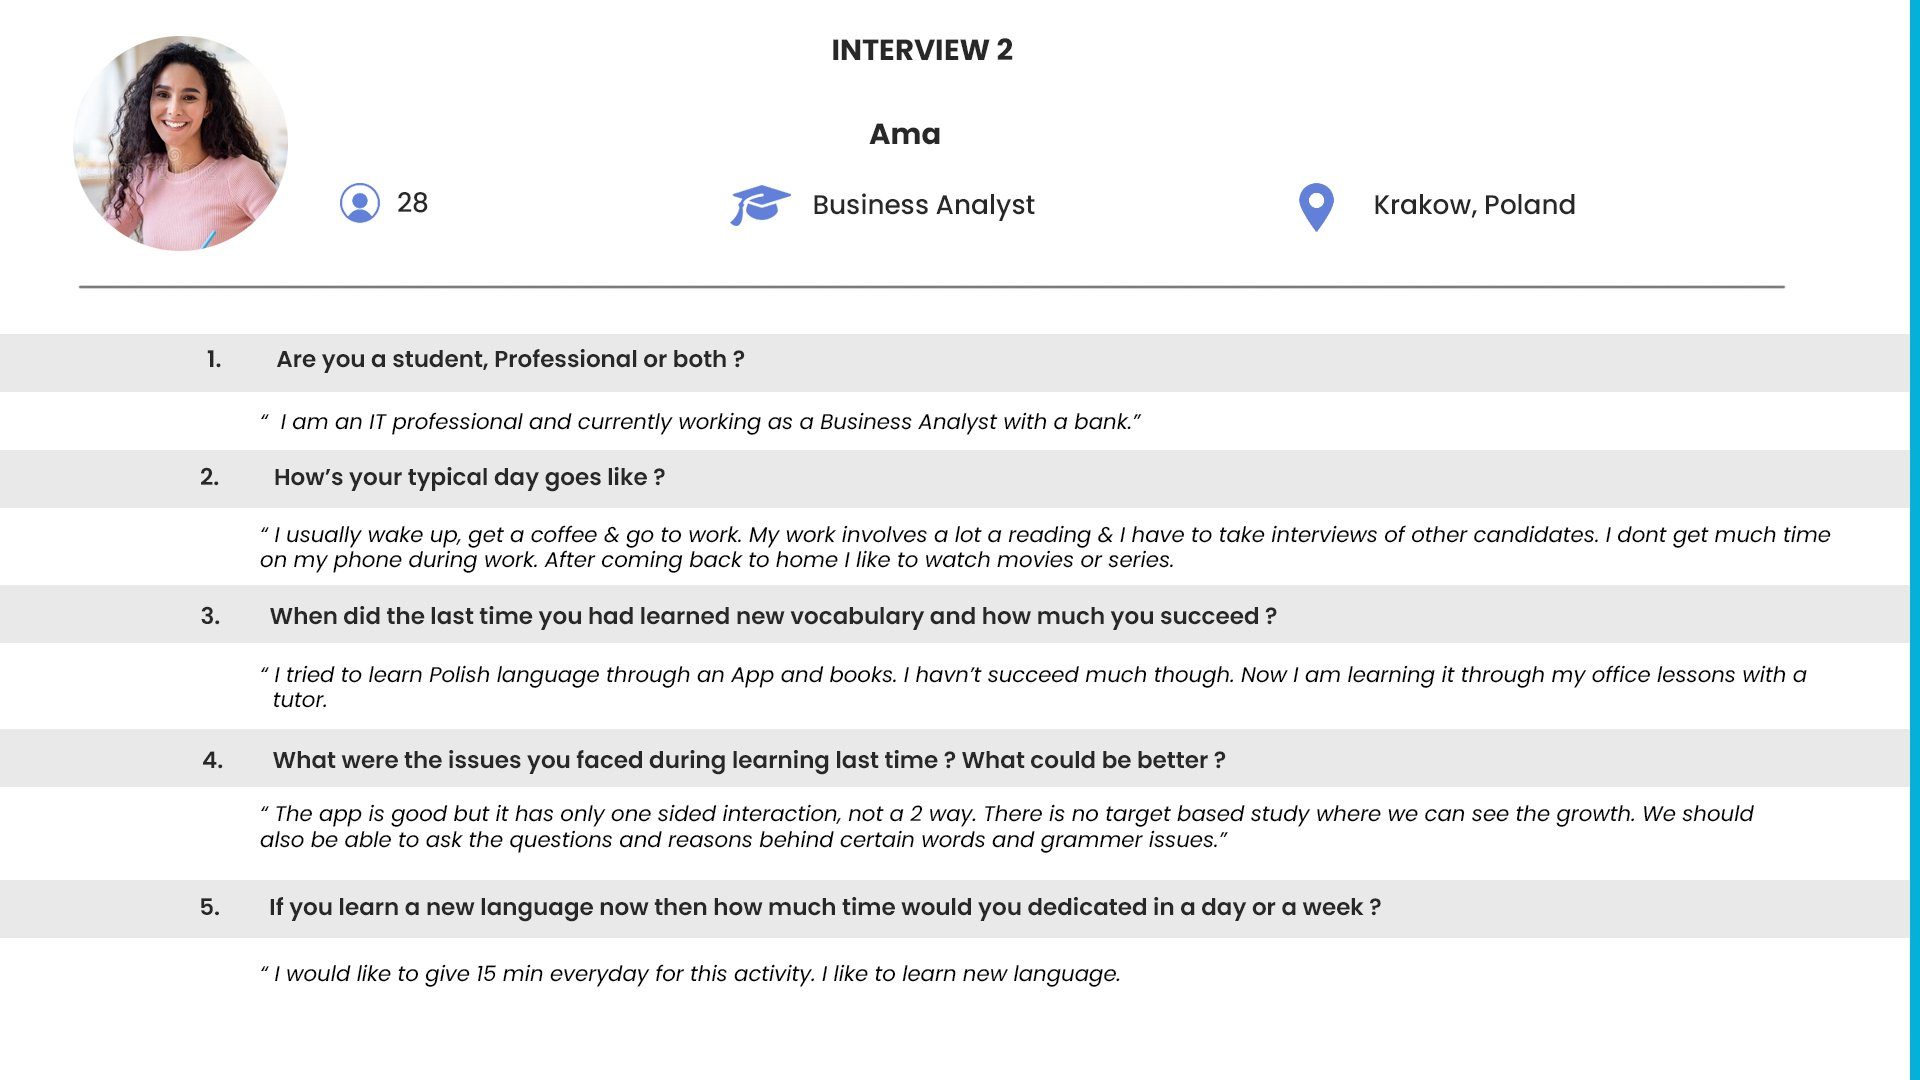Click the Krakow, Poland location text

[x=1474, y=205]
